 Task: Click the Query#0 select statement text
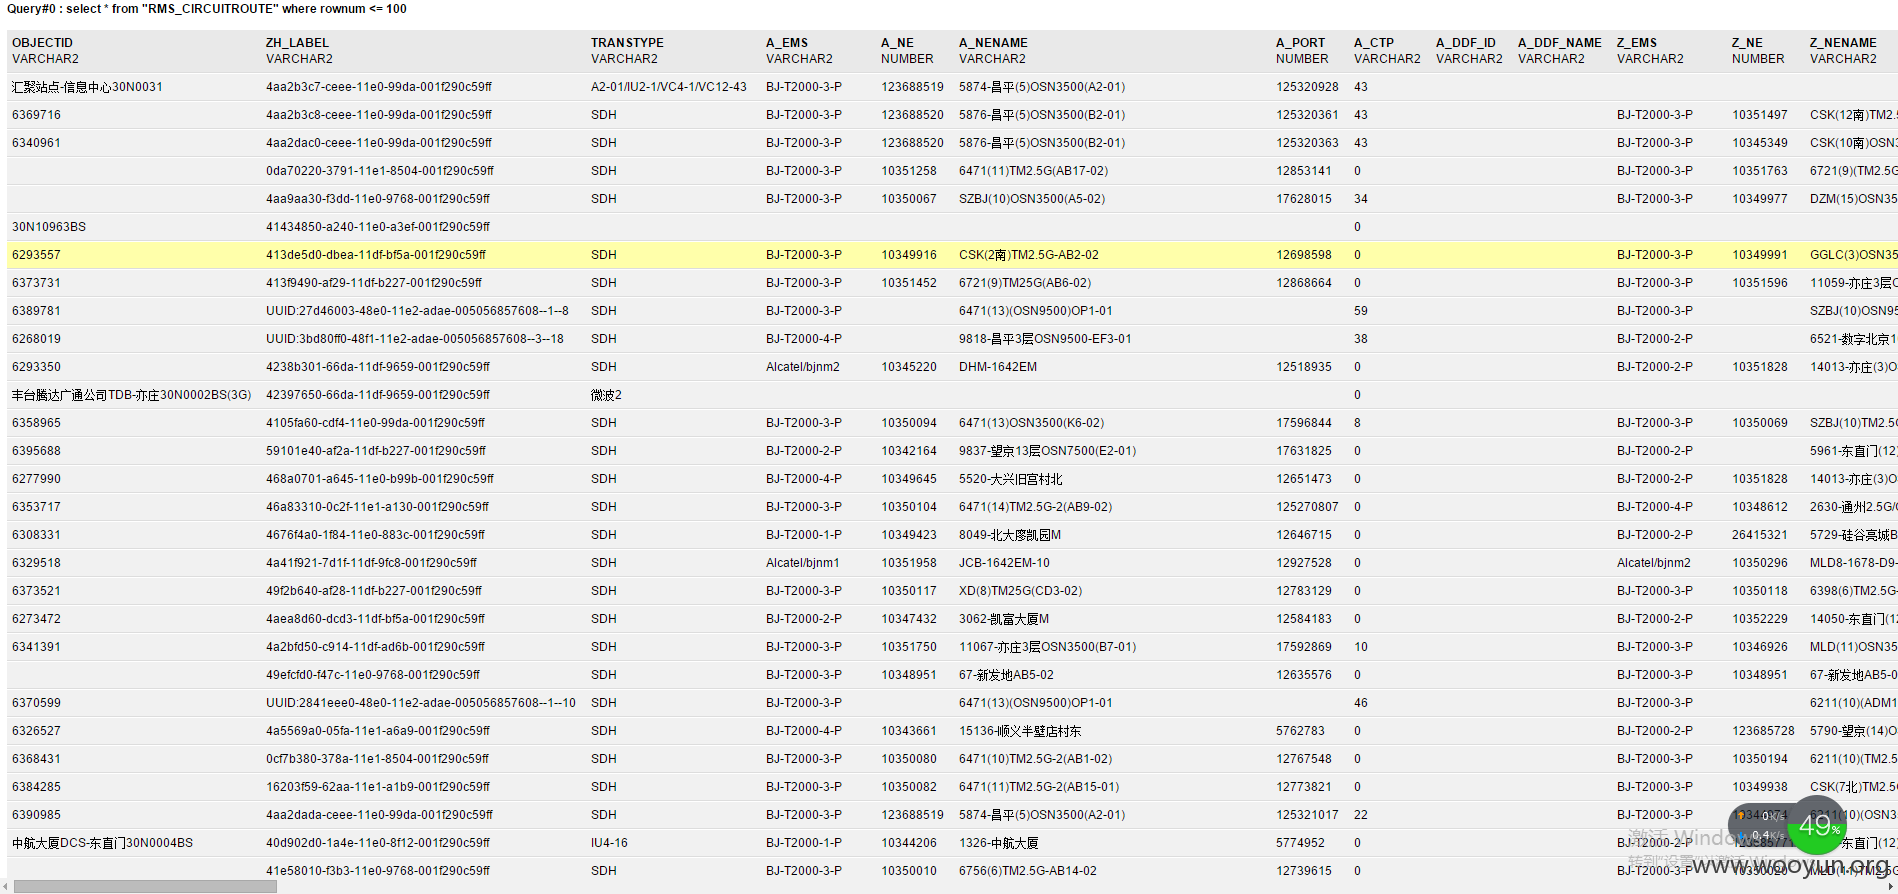pyautogui.click(x=207, y=9)
